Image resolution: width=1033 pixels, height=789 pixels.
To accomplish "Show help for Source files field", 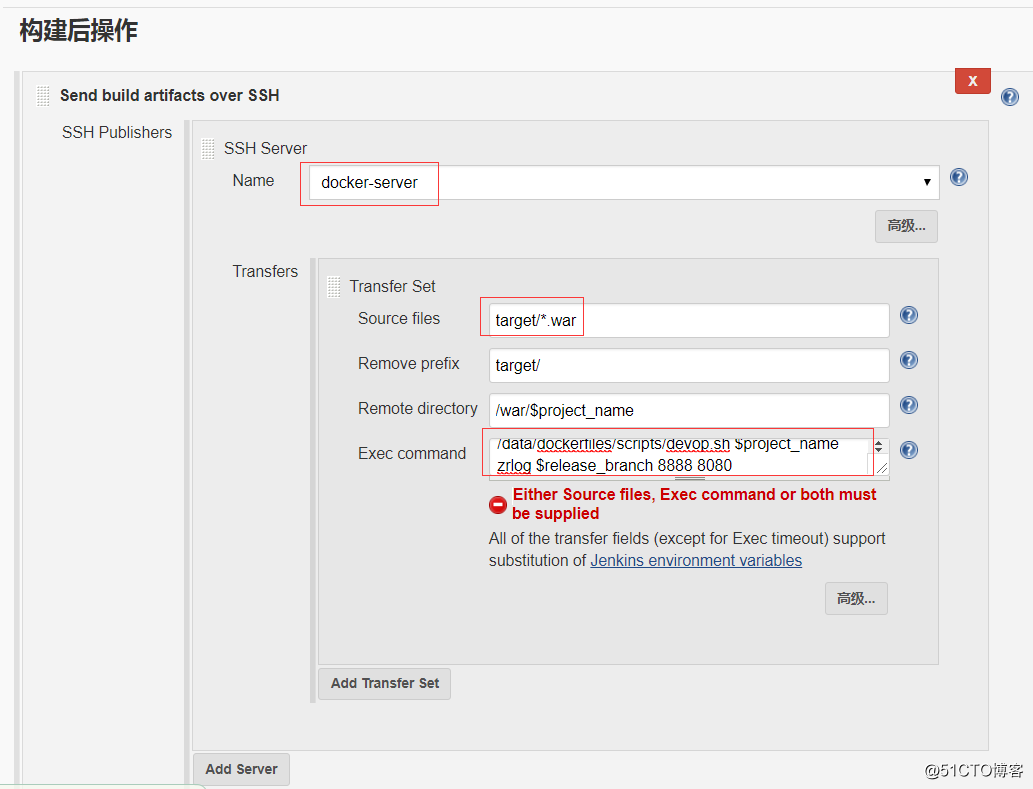I will [x=909, y=315].
